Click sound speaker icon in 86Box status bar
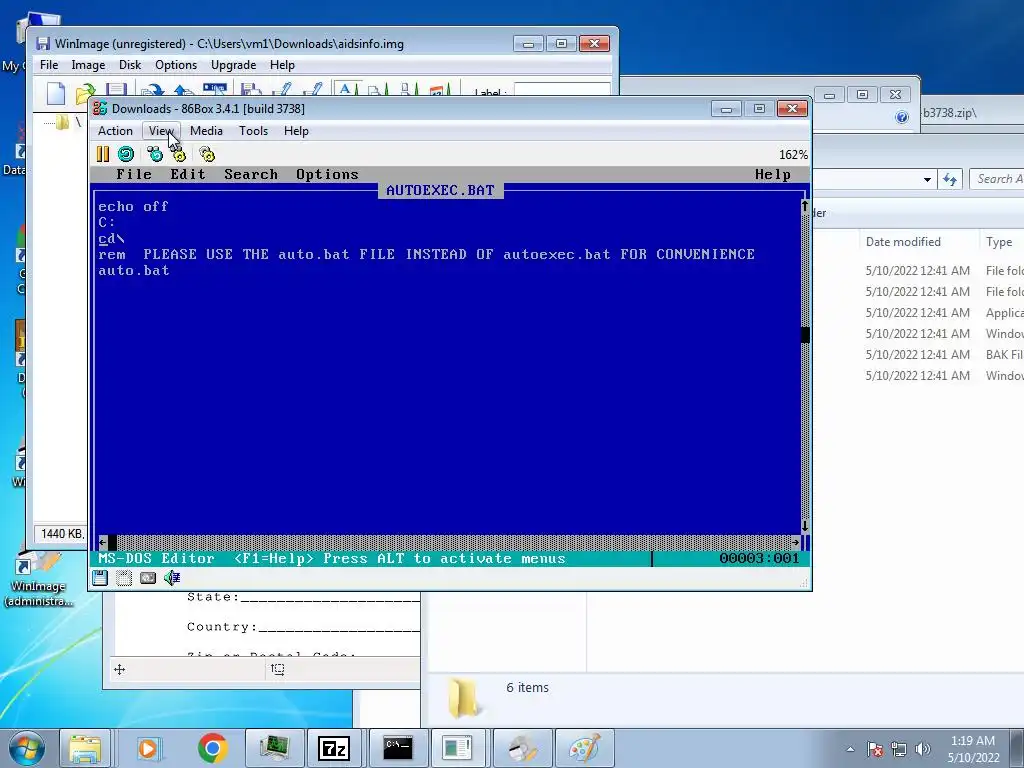 172,577
